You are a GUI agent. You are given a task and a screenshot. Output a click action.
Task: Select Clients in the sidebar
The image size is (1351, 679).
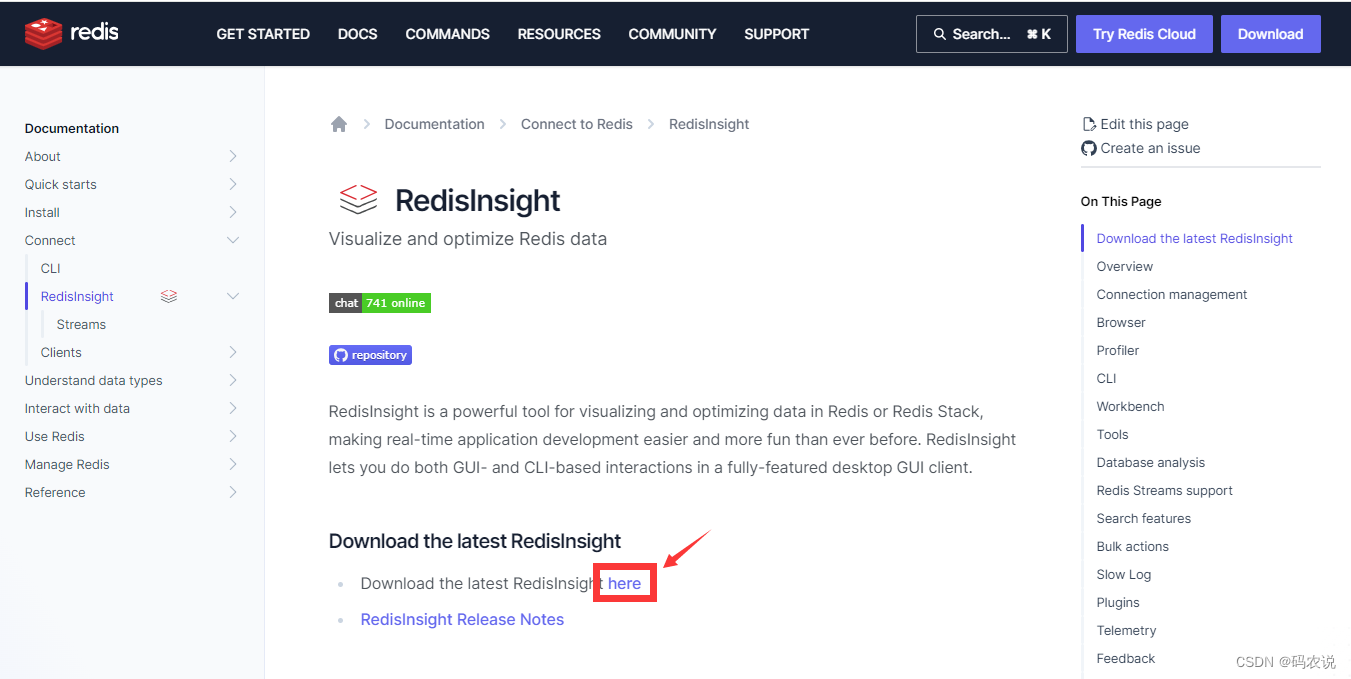62,352
